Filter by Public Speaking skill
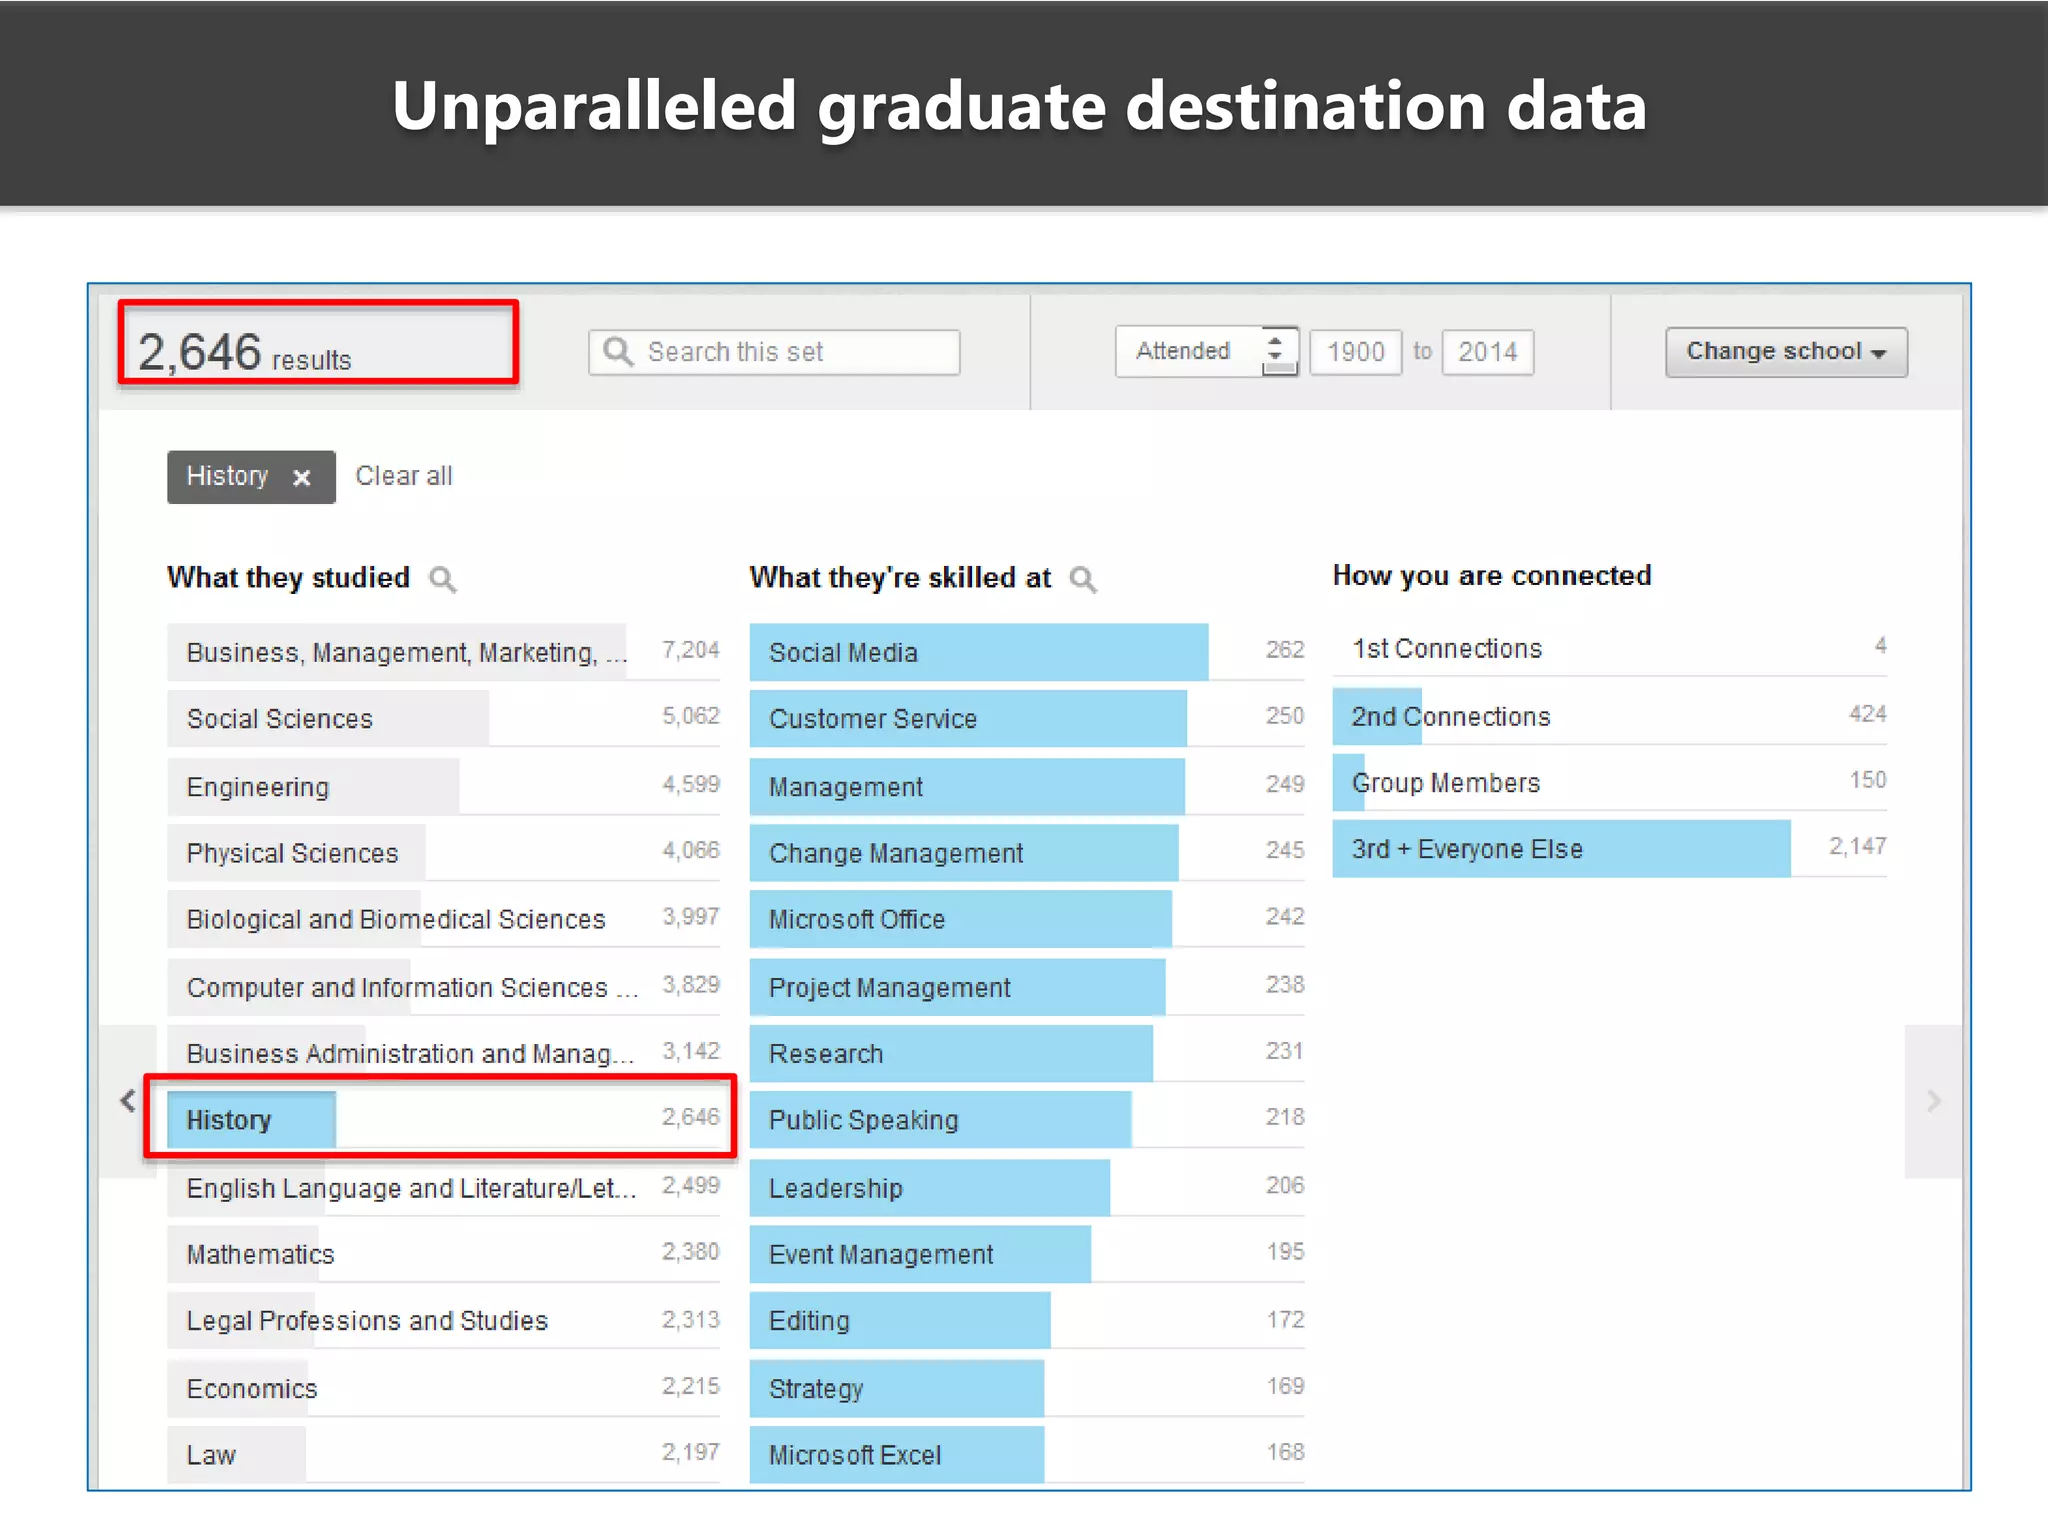The width and height of the screenshot is (2048, 1536). coord(1027,1119)
